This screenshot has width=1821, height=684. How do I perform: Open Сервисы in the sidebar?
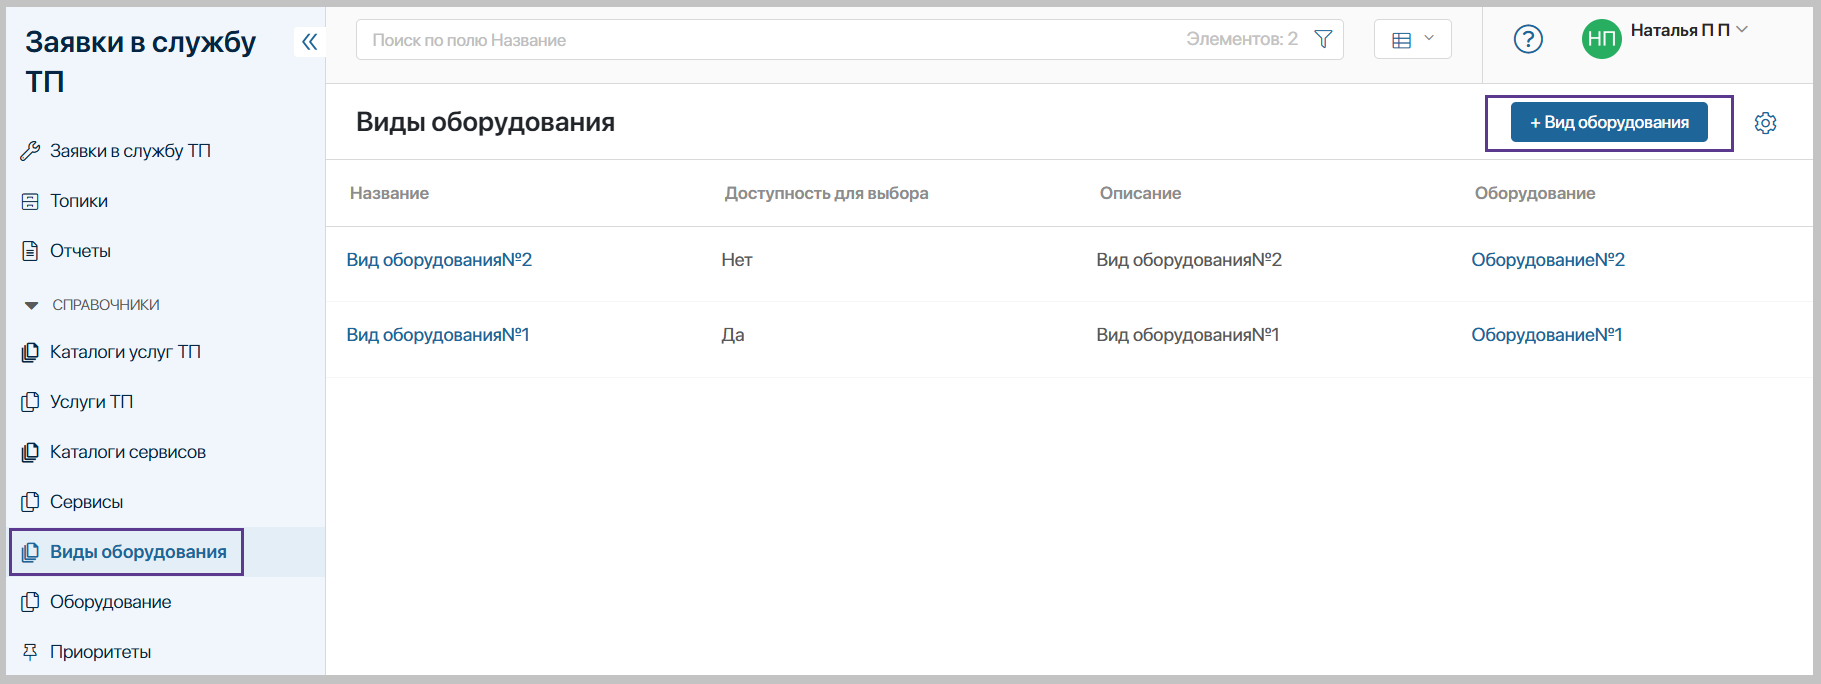pos(86,502)
